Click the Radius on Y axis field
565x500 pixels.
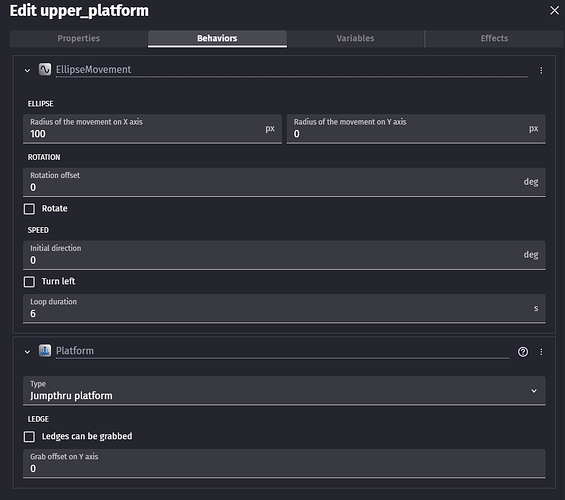click(416, 129)
